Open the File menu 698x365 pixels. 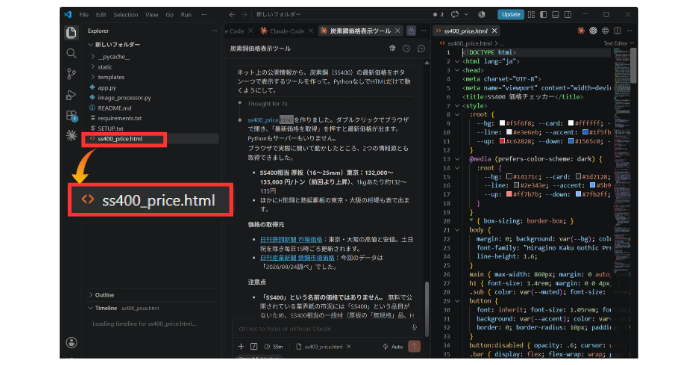tap(84, 15)
